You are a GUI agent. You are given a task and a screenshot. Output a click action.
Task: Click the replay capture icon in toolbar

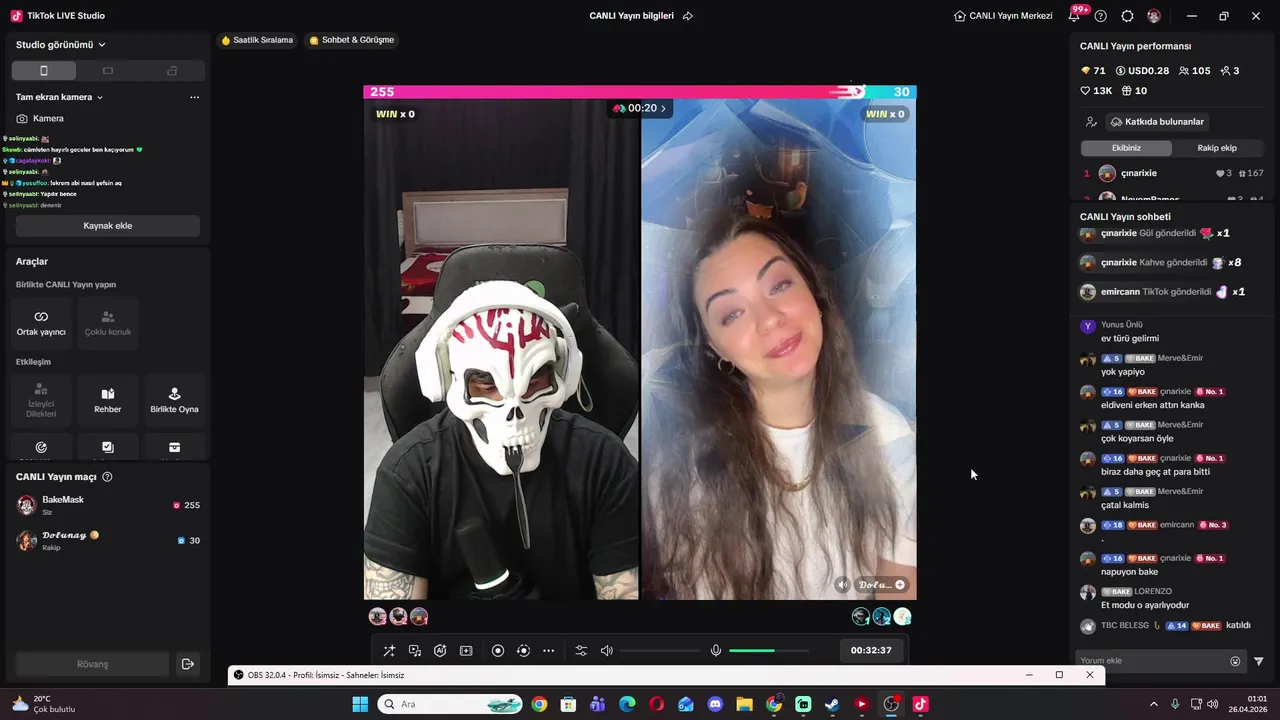[523, 651]
